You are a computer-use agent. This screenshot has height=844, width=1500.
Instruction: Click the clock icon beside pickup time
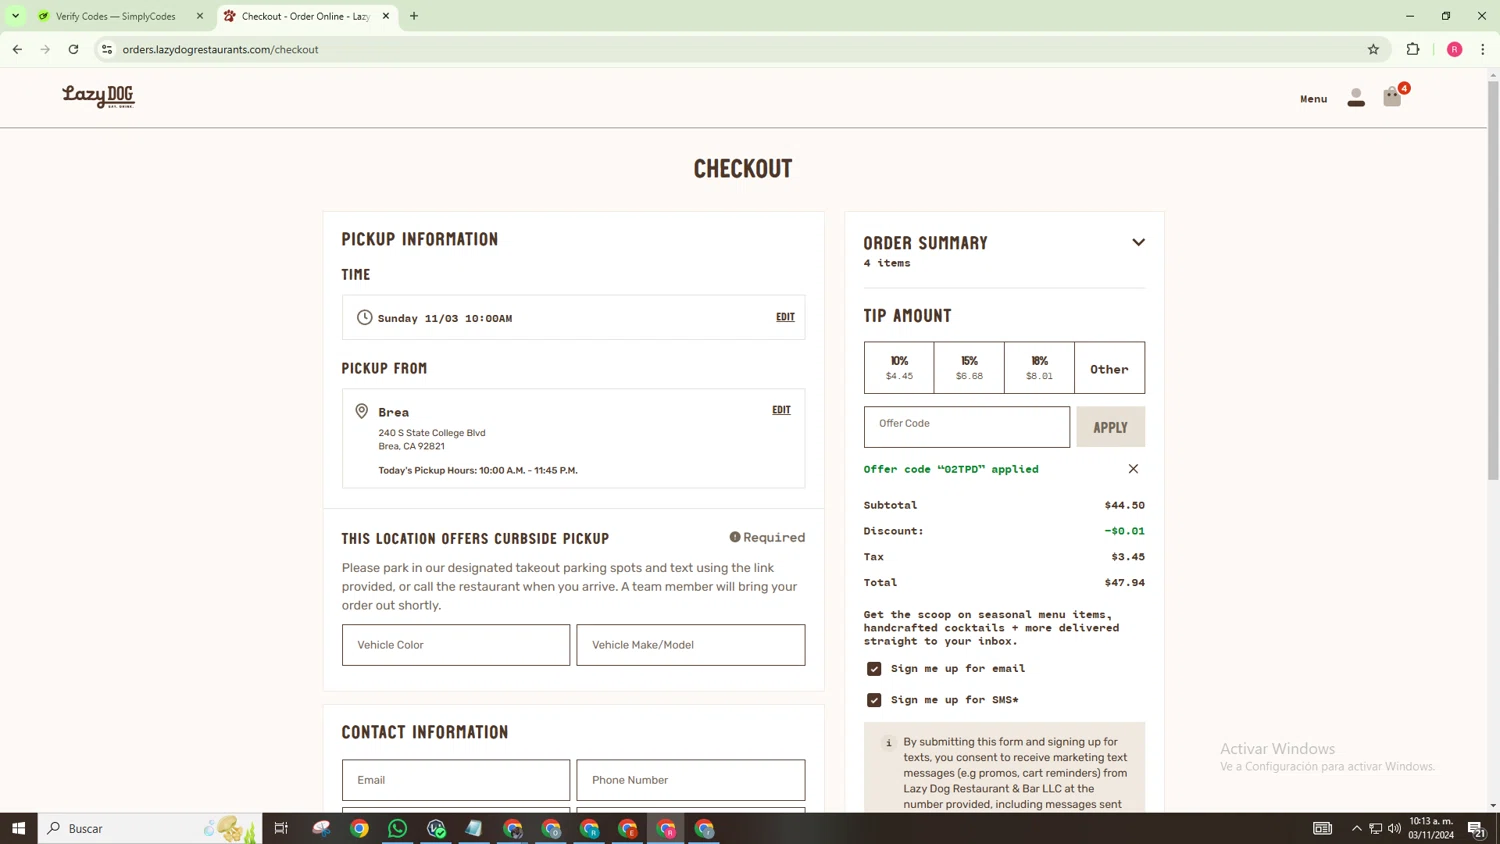tap(364, 317)
